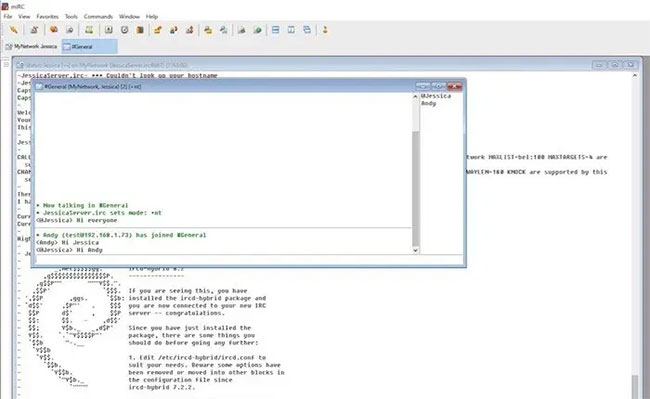Click #General chat scrollbar down arrow
This screenshot has width=650, height=399.
tap(415, 250)
